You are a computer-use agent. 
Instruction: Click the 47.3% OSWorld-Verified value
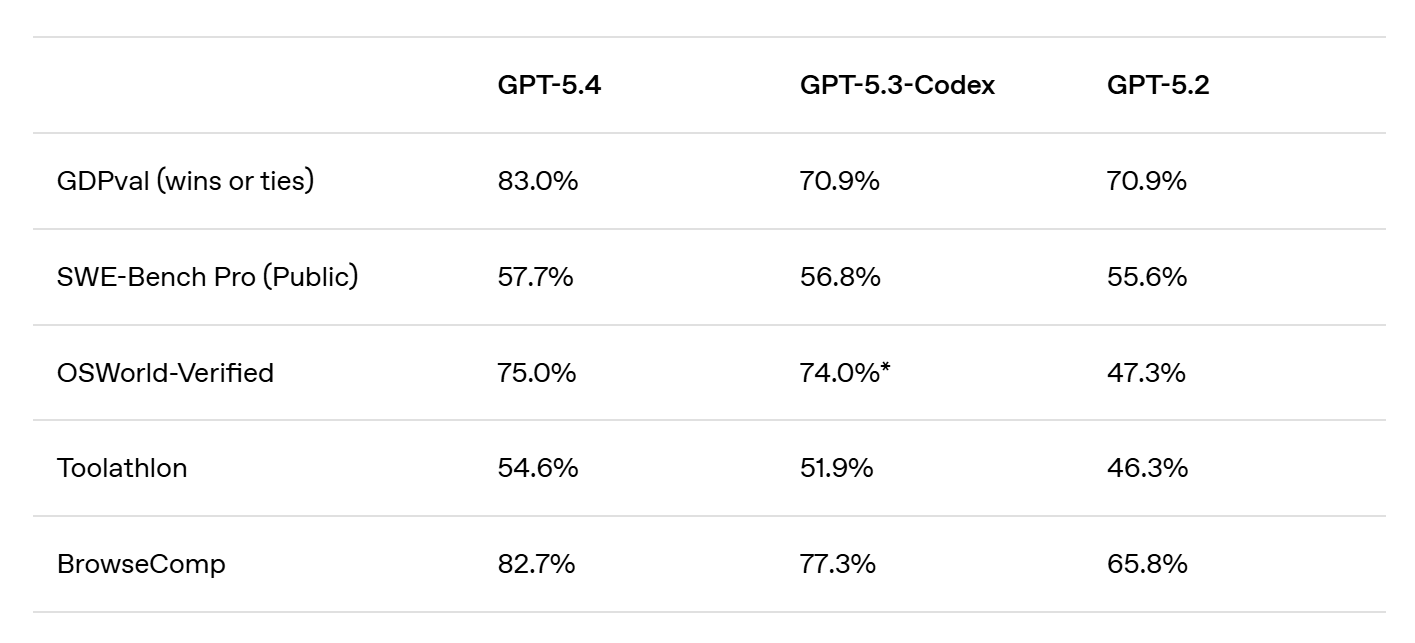[x=1146, y=373]
